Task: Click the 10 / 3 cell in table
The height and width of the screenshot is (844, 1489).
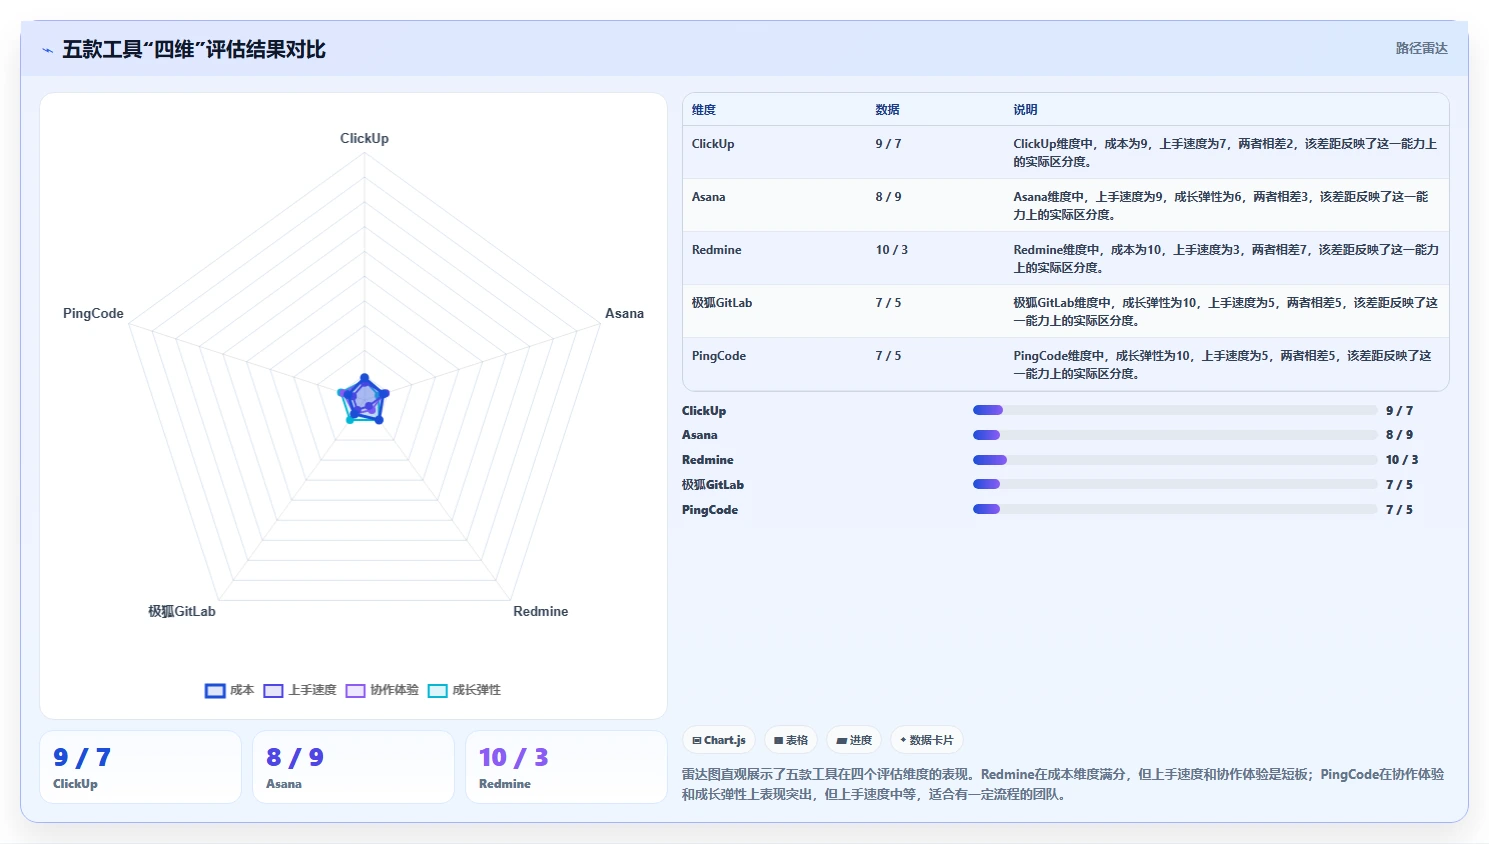Action: [892, 250]
